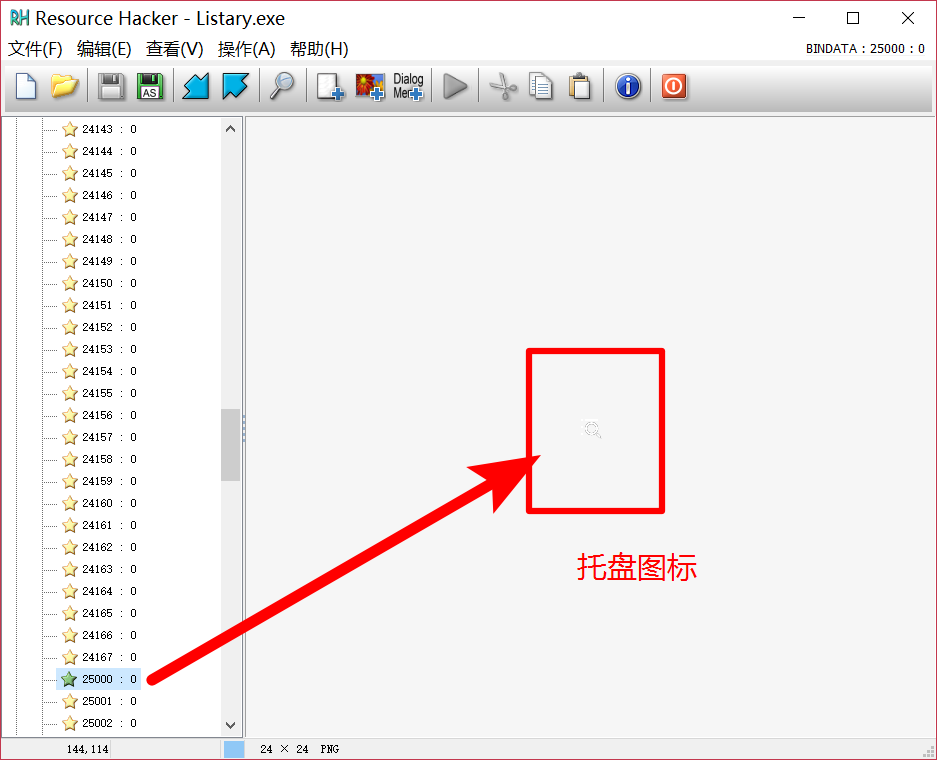The height and width of the screenshot is (760, 937).
Task: Click the Open folder toolbar icon
Action: [64, 87]
